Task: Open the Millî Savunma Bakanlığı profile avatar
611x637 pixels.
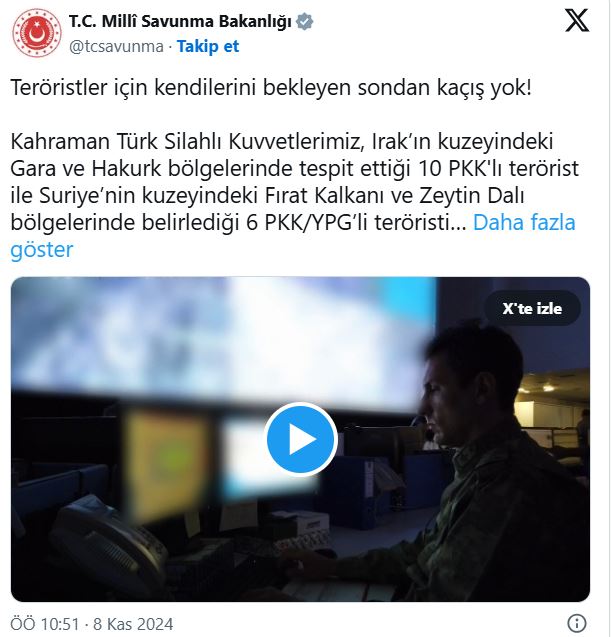Action: click(37, 33)
